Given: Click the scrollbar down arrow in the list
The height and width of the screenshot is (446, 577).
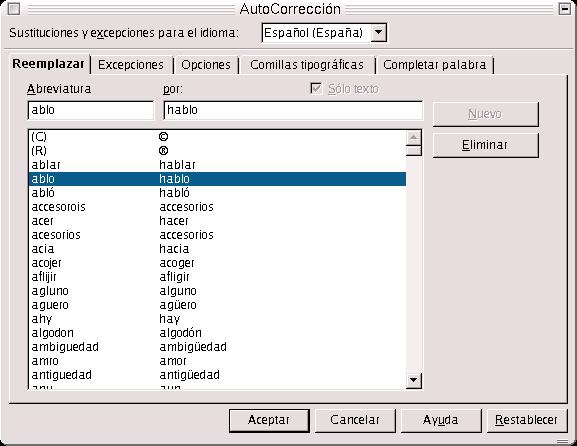Looking at the screenshot, I should coord(414,380).
